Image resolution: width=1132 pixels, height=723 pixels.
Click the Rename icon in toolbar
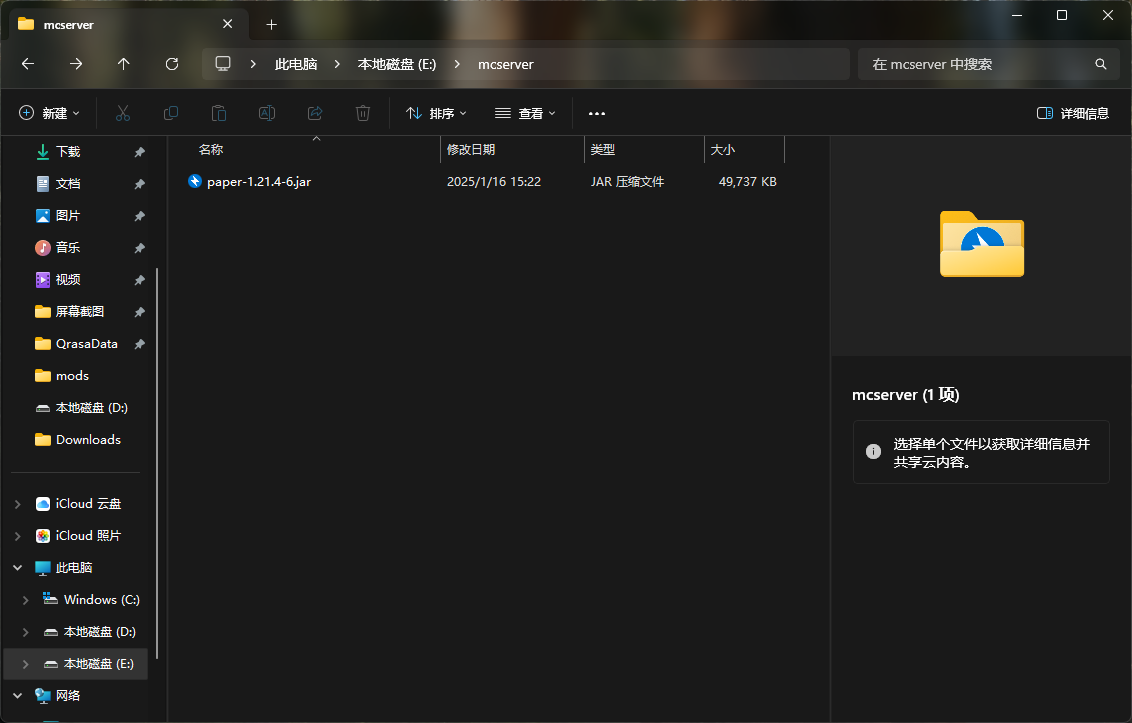(267, 114)
